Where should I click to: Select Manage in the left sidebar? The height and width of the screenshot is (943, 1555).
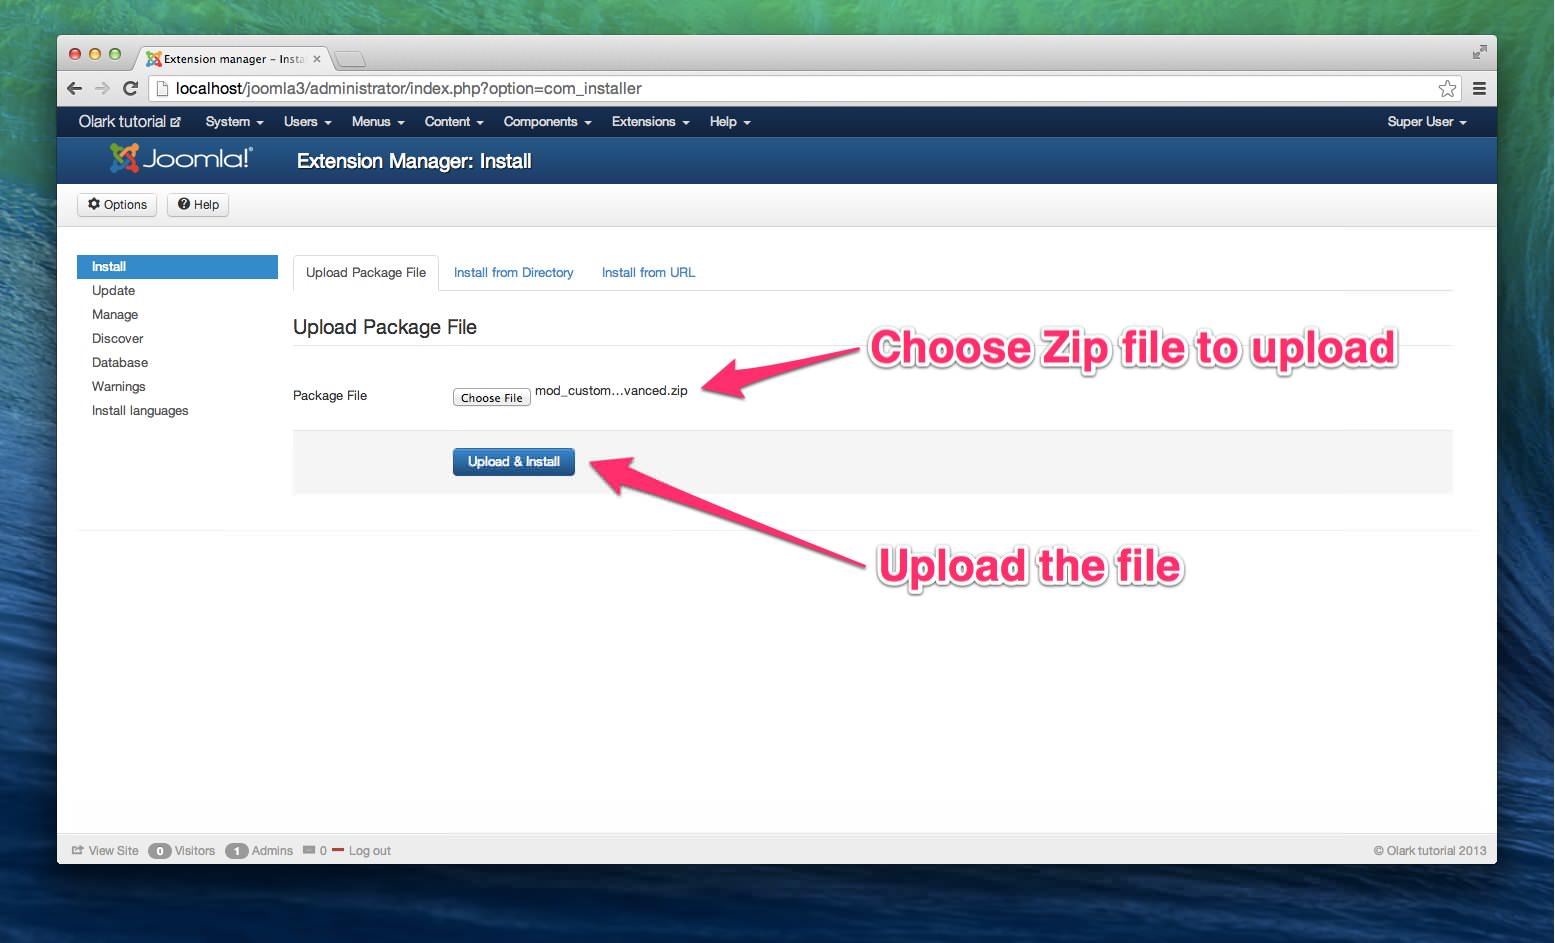click(x=115, y=315)
